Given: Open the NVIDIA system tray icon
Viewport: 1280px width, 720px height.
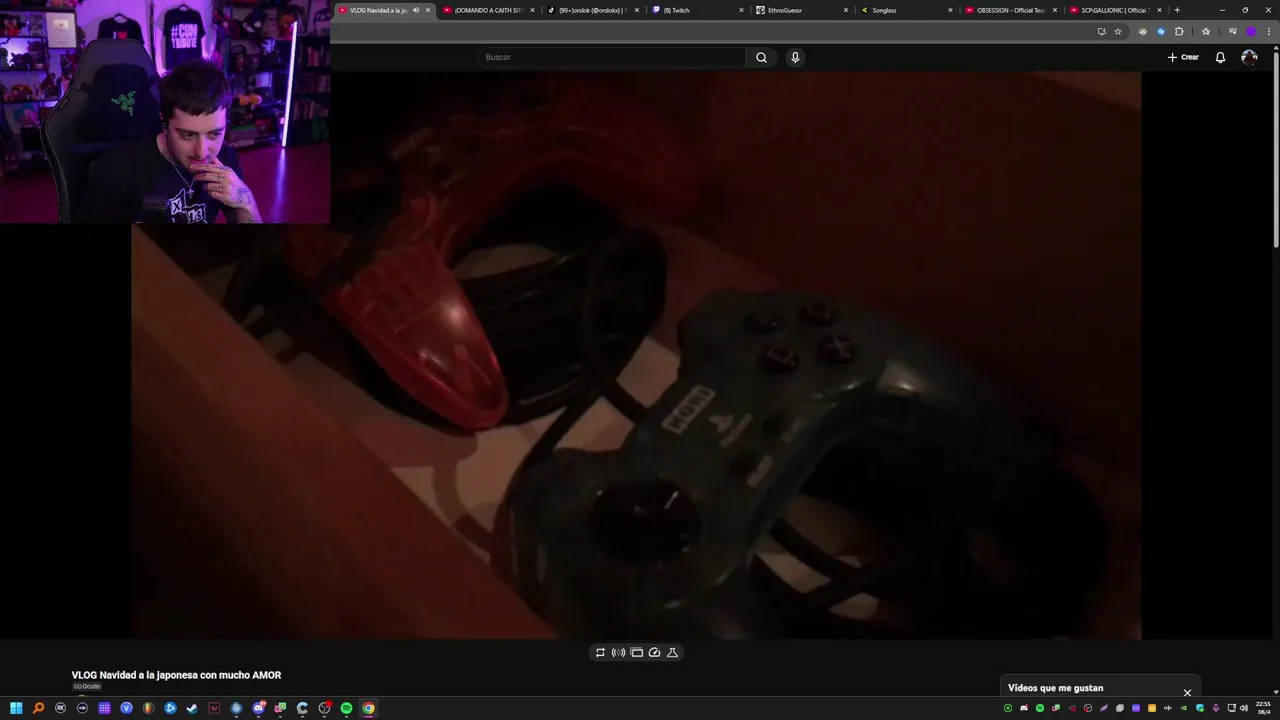Looking at the screenshot, I should 1184,708.
